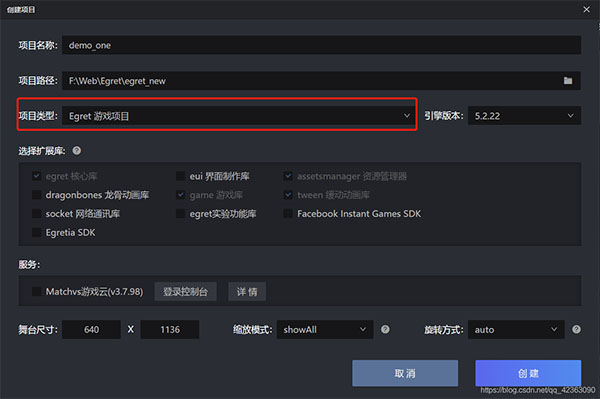This screenshot has width=600, height=399.
Task: Click the help icon beside 缩放模式 dropdown
Action: [x=385, y=329]
